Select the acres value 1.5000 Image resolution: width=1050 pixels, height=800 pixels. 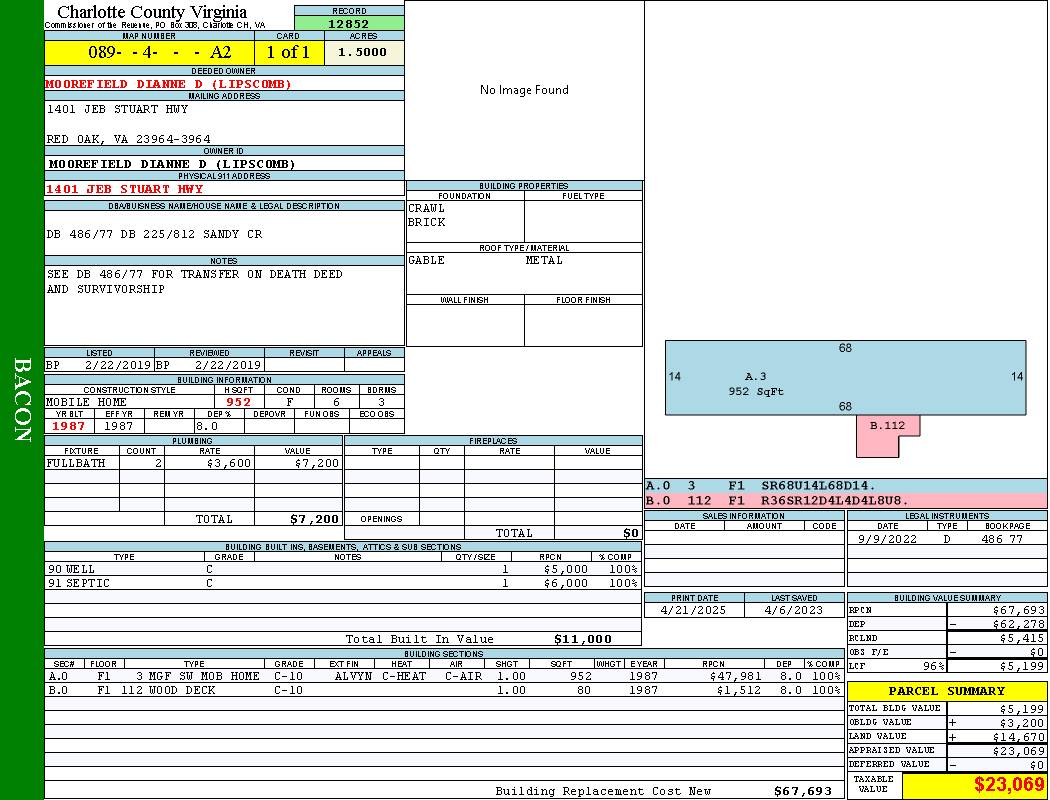point(363,52)
